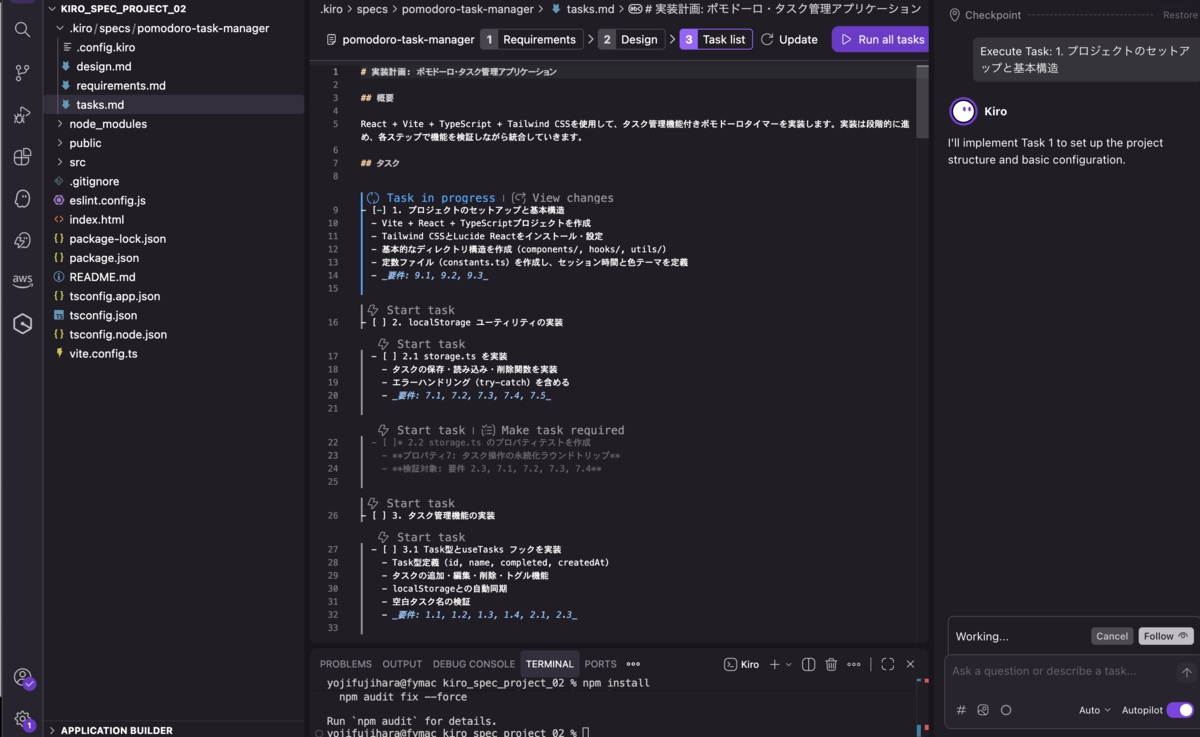Select the Task list spec step
1200x737 pixels.
pyautogui.click(x=716, y=40)
